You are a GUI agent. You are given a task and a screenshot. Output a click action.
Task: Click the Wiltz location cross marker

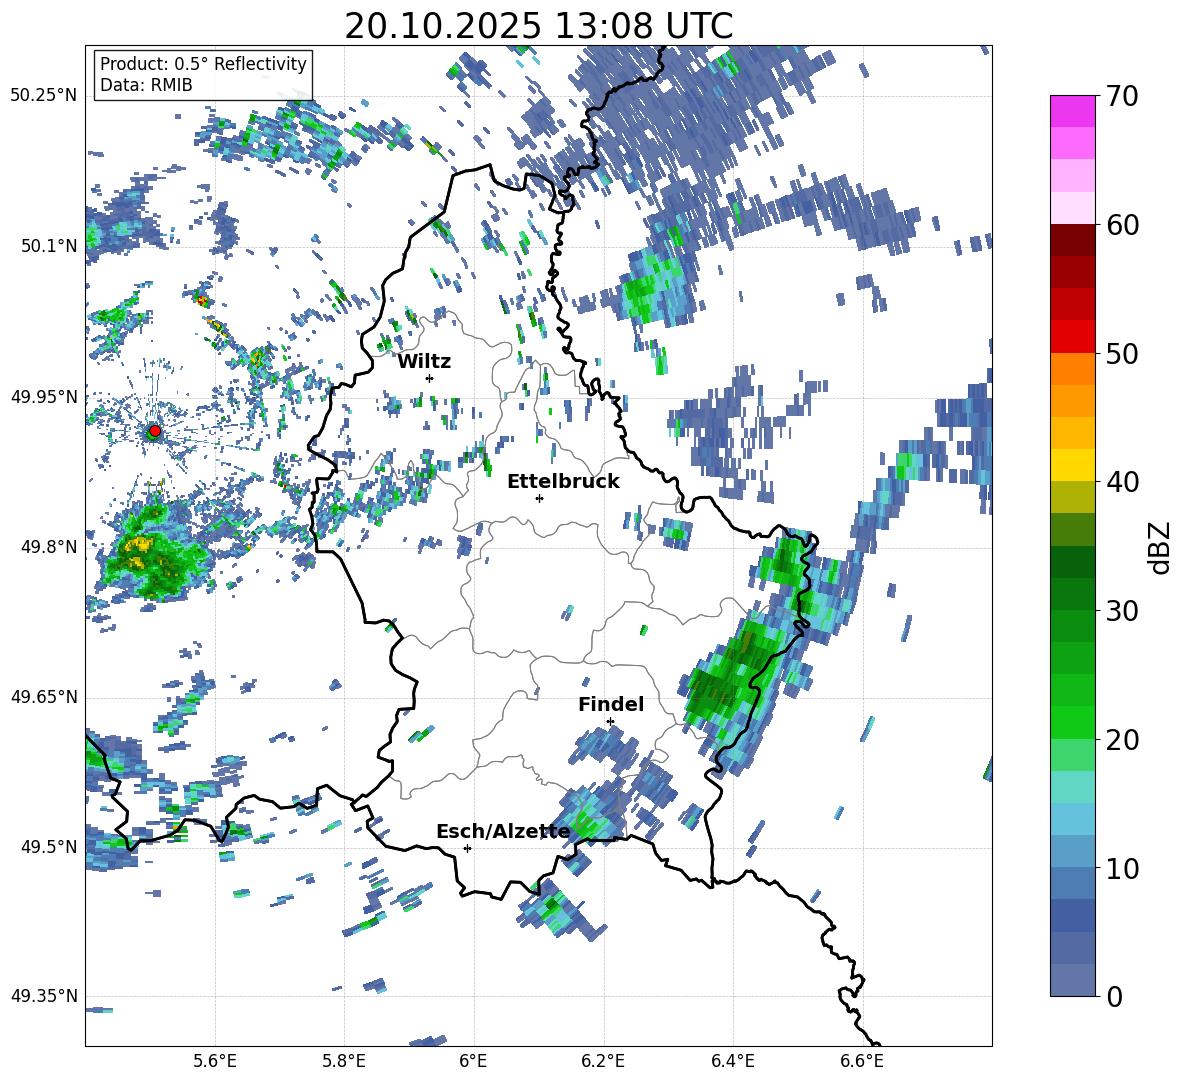430,378
